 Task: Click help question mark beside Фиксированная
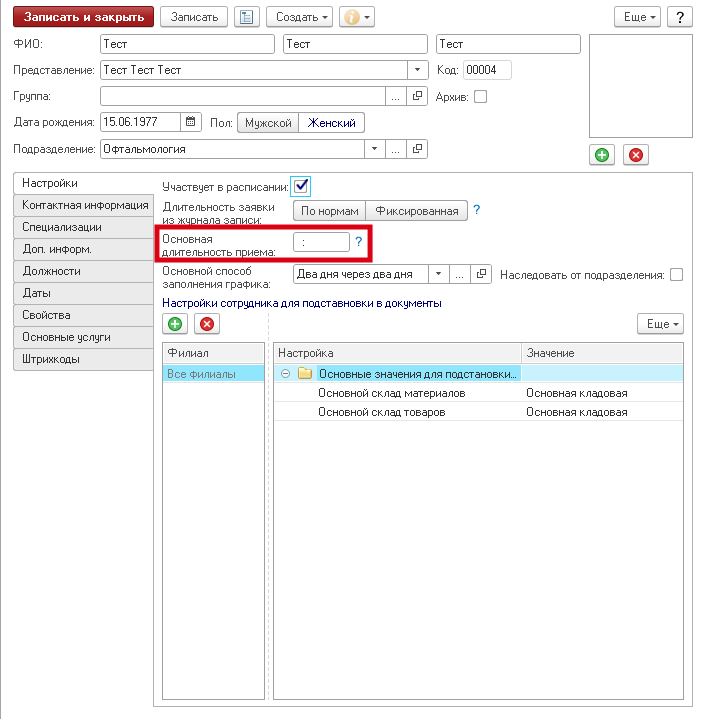click(477, 210)
